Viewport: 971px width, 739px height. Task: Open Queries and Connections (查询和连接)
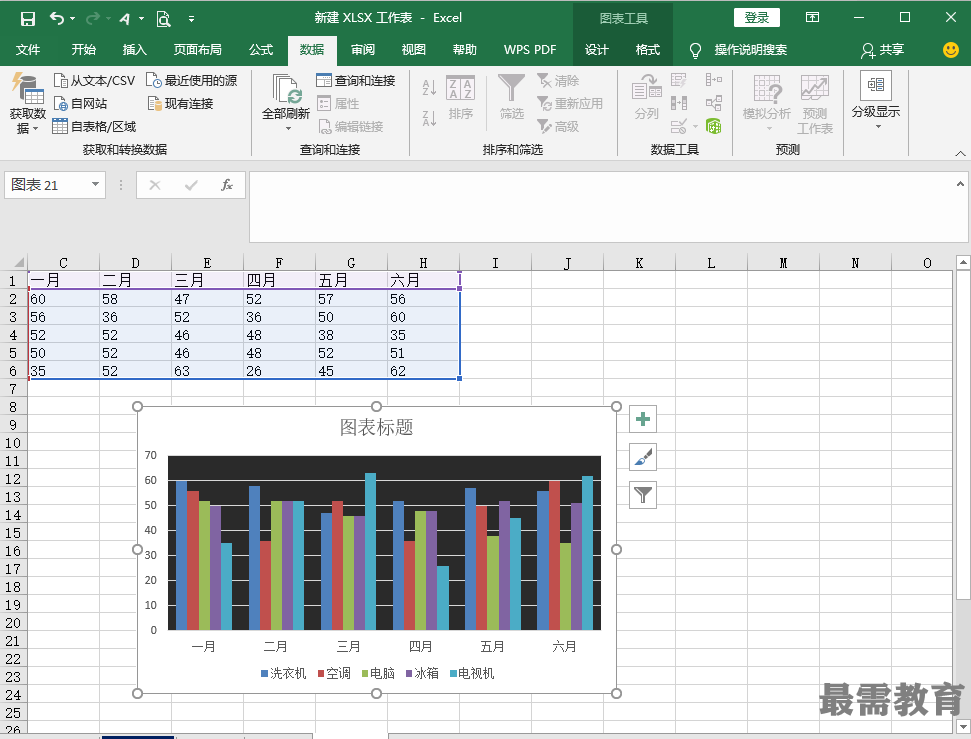click(x=355, y=81)
